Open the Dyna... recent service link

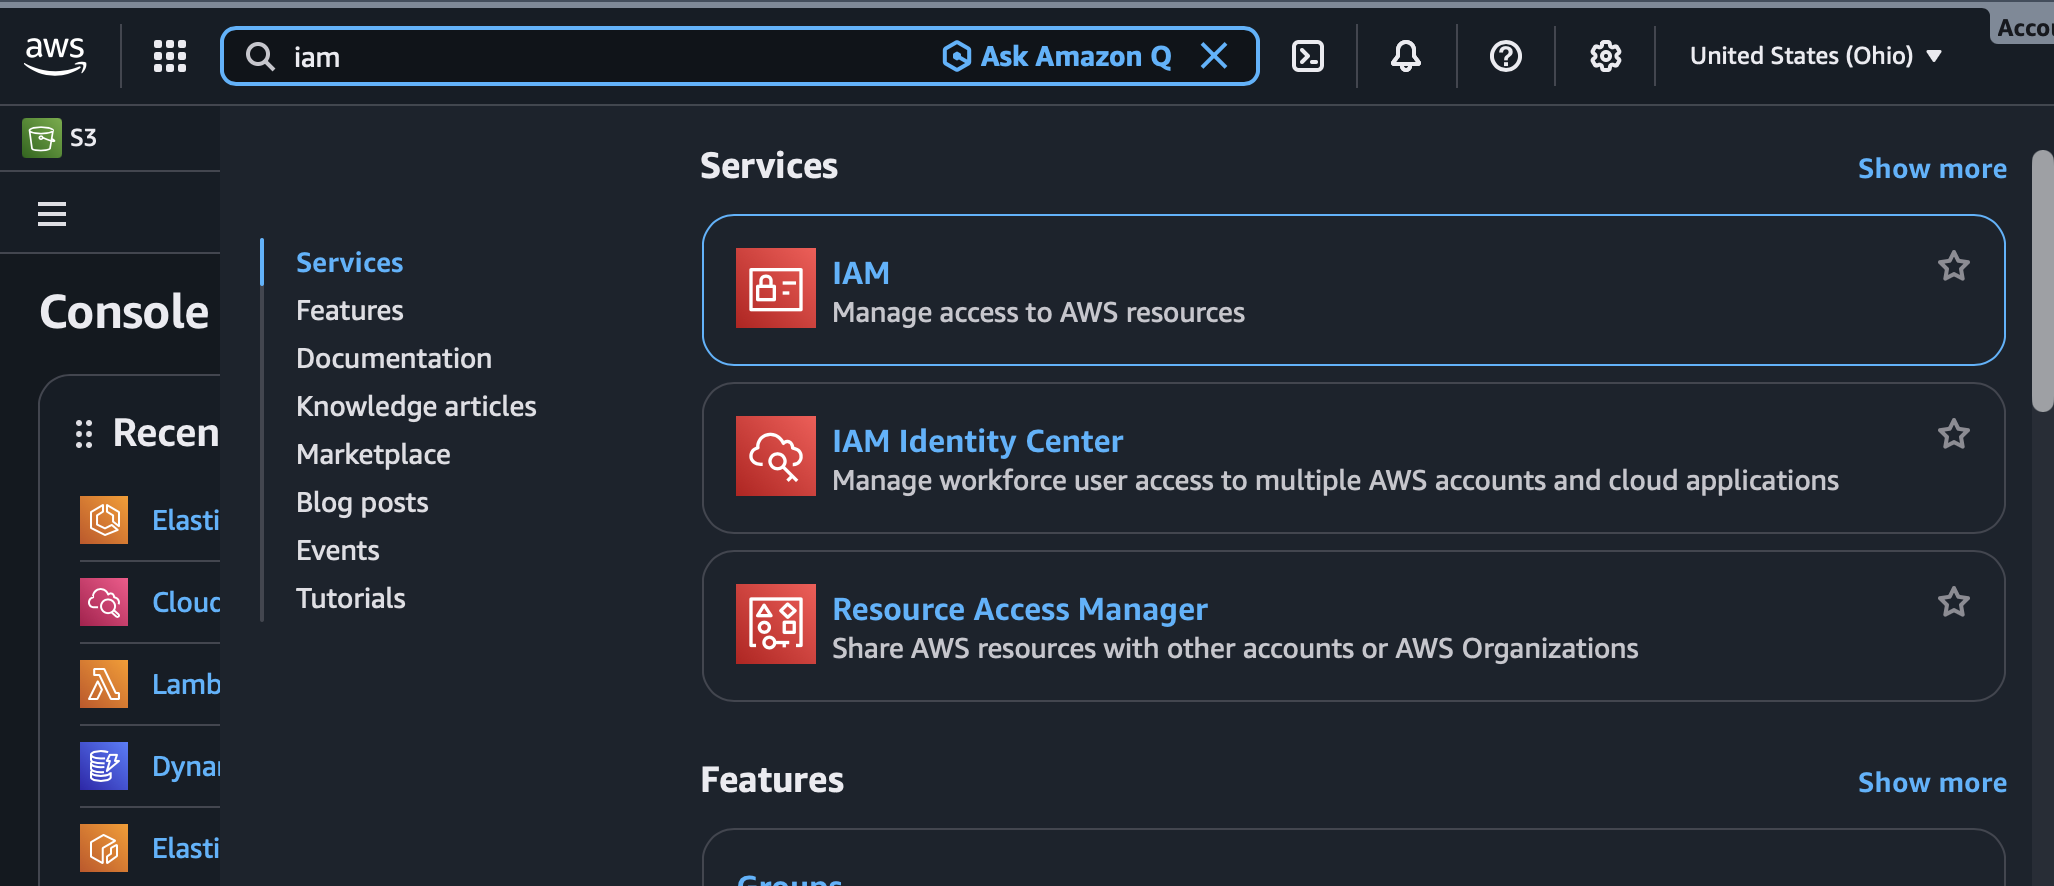coord(186,766)
